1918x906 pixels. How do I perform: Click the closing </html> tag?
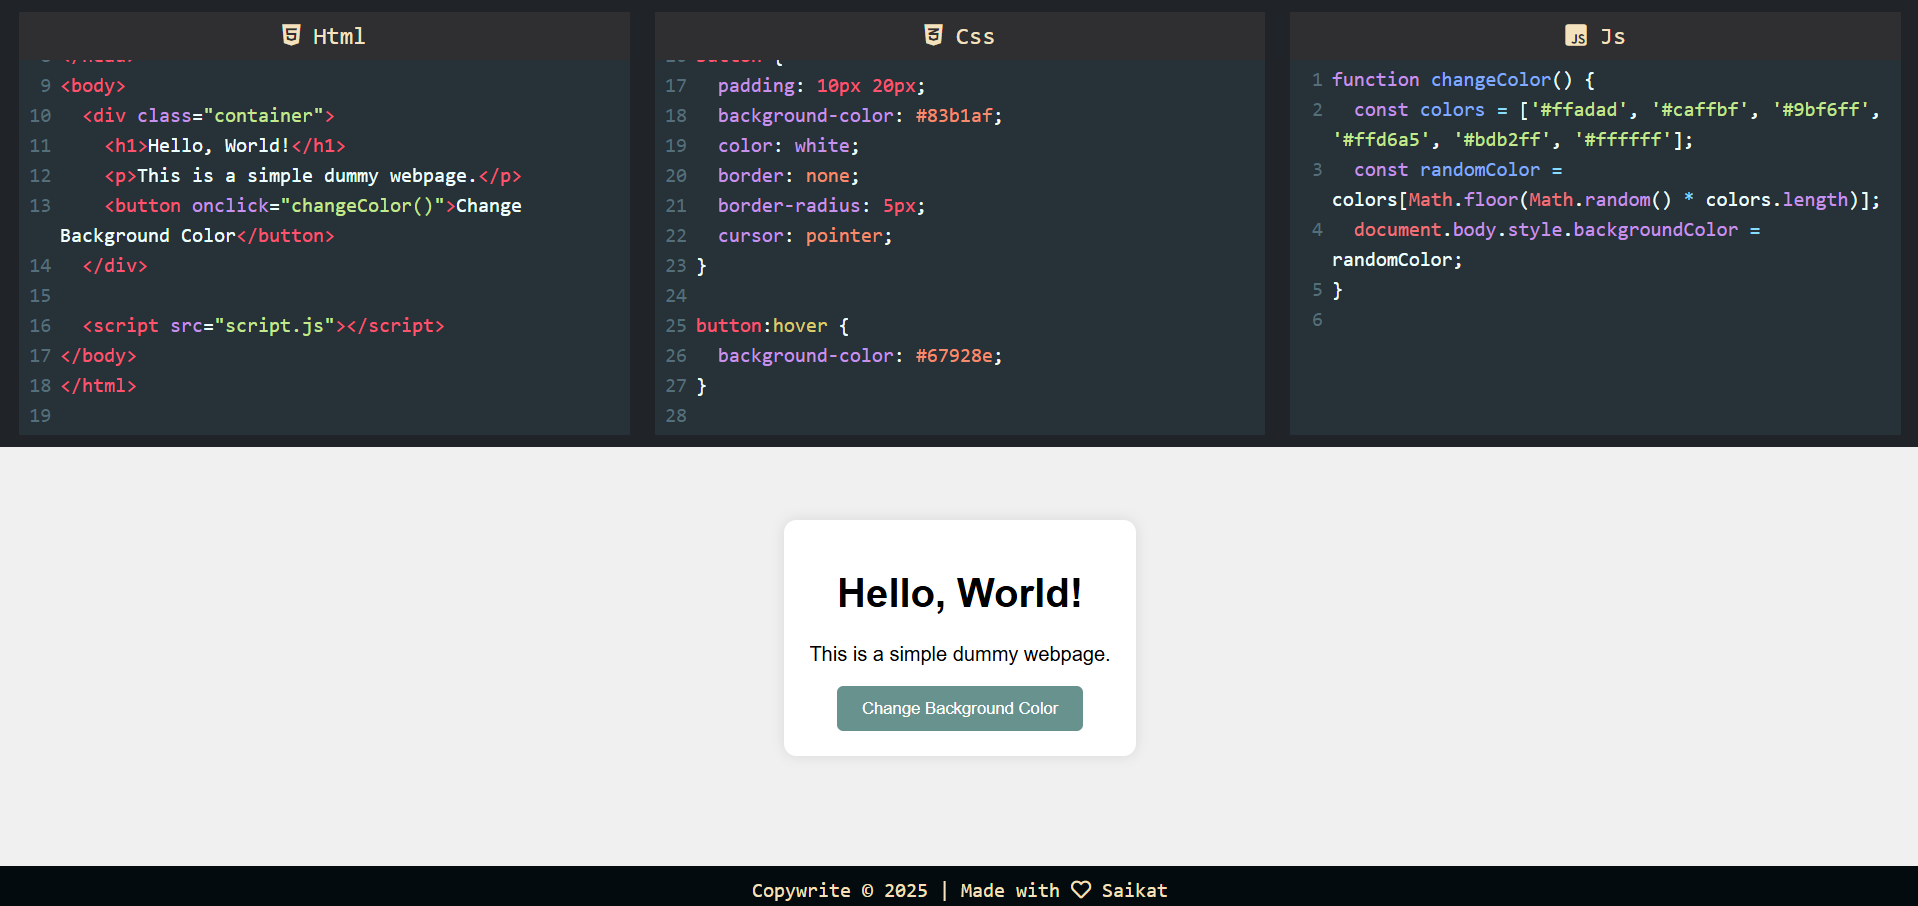tap(98, 386)
